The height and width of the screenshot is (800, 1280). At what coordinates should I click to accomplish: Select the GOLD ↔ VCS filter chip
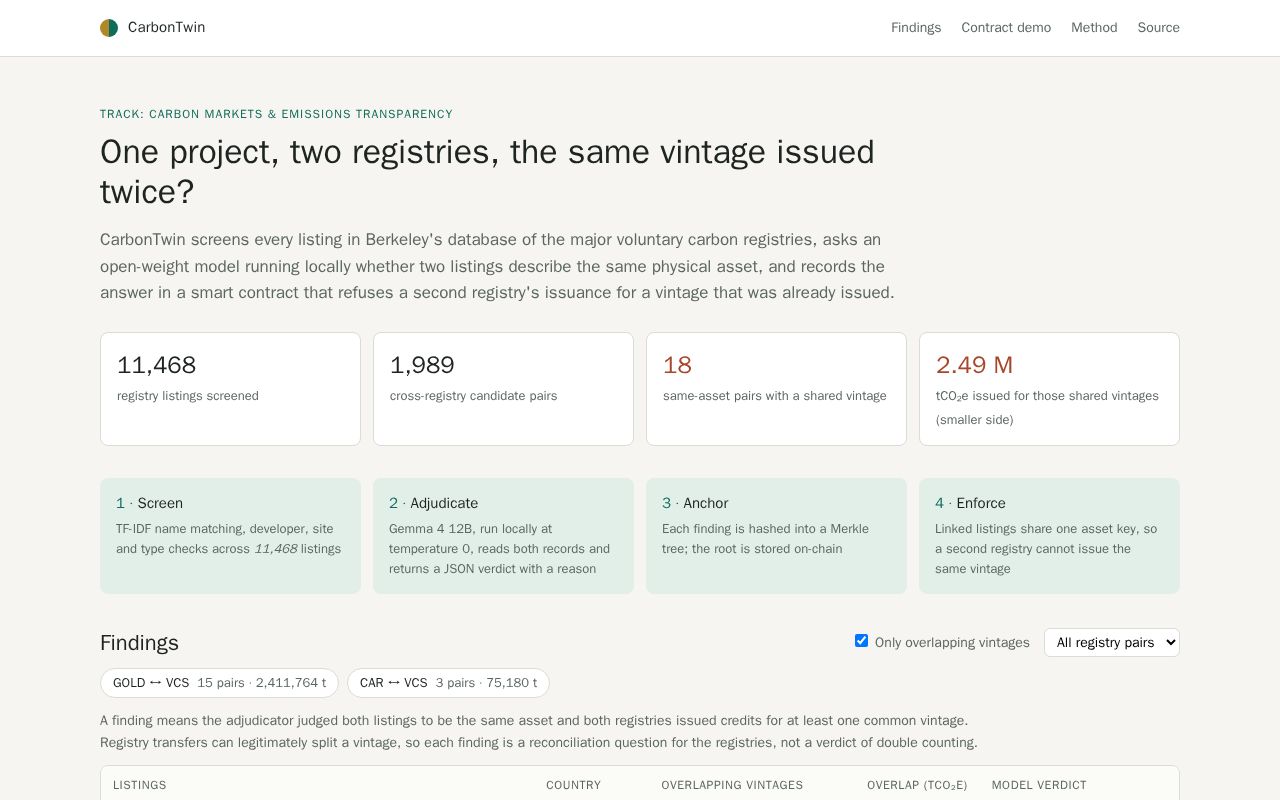219,683
